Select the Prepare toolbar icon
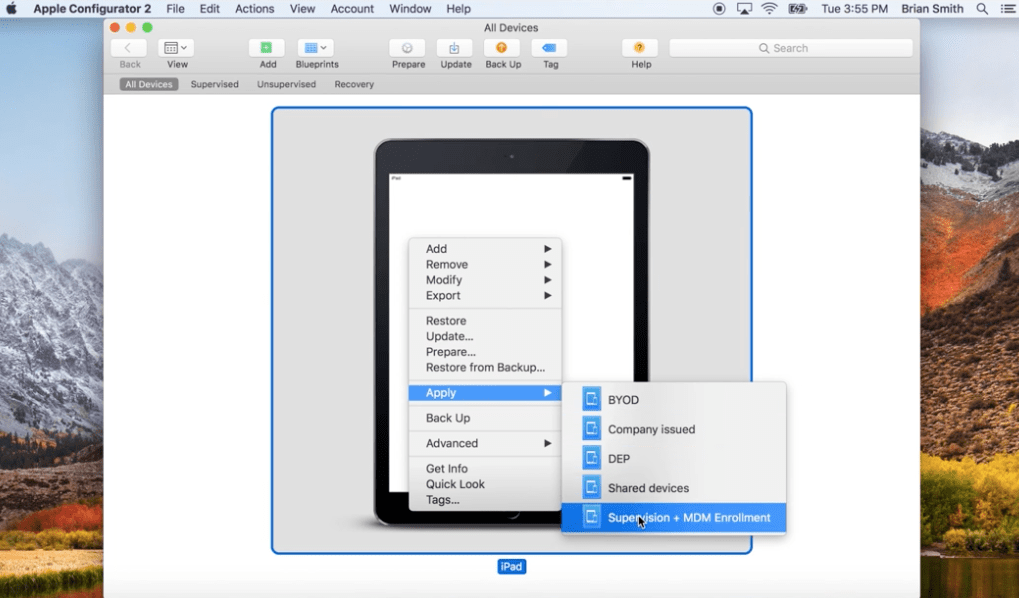1019x598 pixels. click(x=407, y=50)
